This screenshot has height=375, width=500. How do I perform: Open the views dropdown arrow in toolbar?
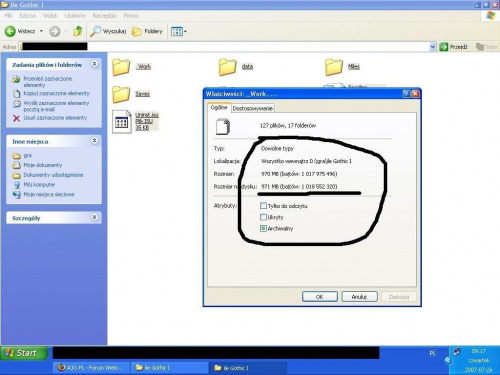pyautogui.click(x=185, y=32)
